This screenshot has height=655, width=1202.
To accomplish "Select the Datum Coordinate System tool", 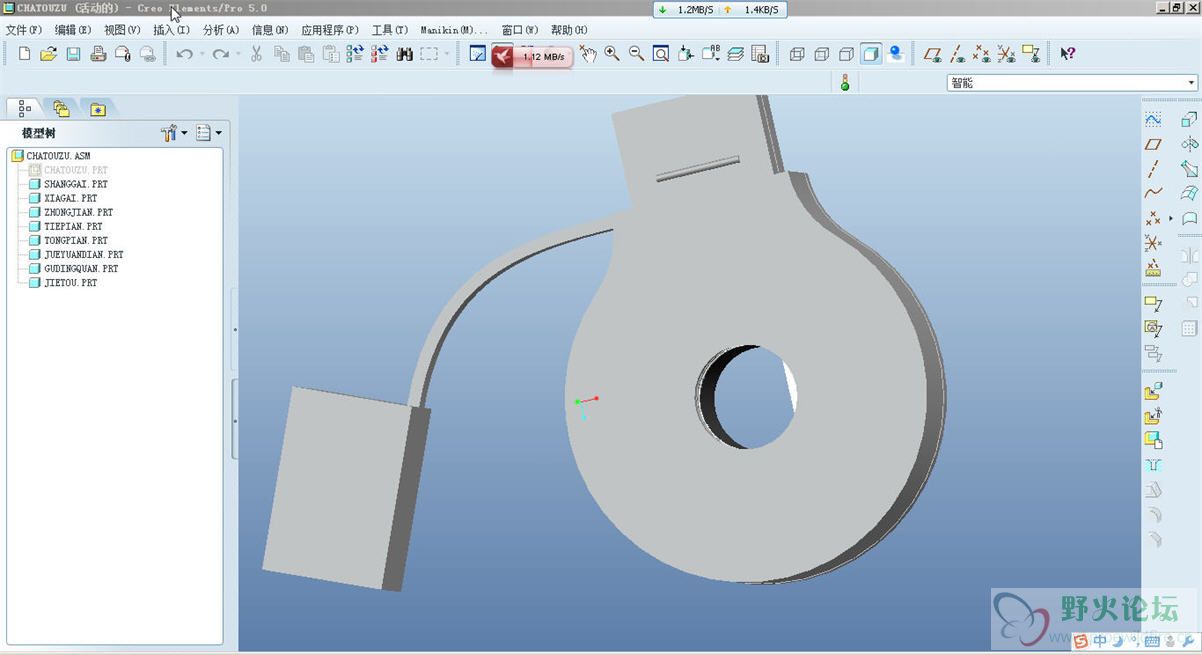I will [1153, 243].
